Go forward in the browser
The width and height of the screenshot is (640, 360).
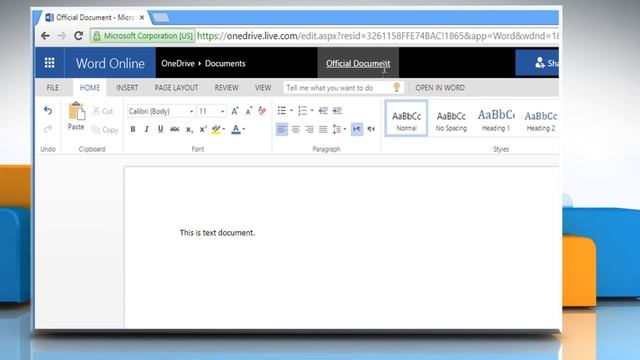coord(62,36)
